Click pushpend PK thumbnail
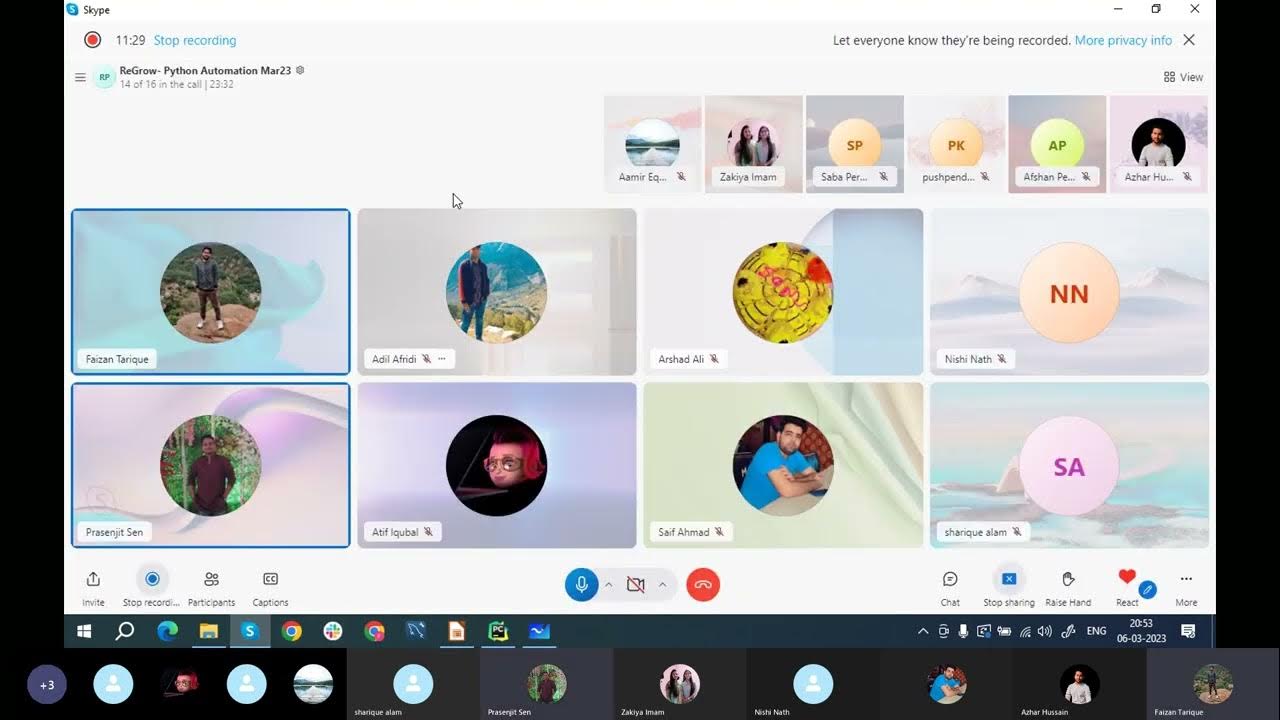Viewport: 1280px width, 720px height. 956,144
